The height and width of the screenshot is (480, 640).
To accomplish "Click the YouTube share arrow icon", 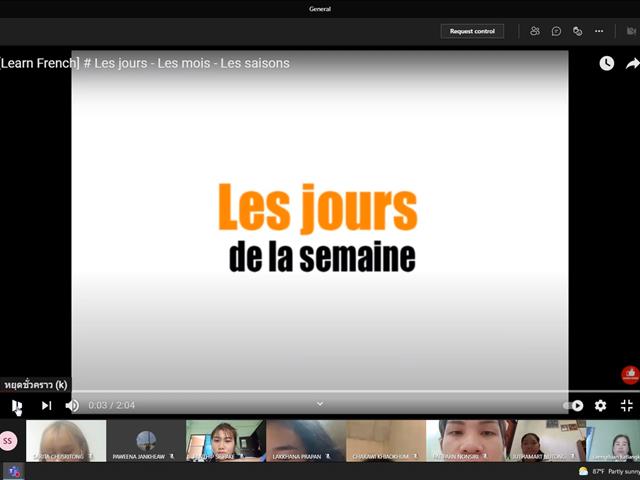I will coord(632,63).
